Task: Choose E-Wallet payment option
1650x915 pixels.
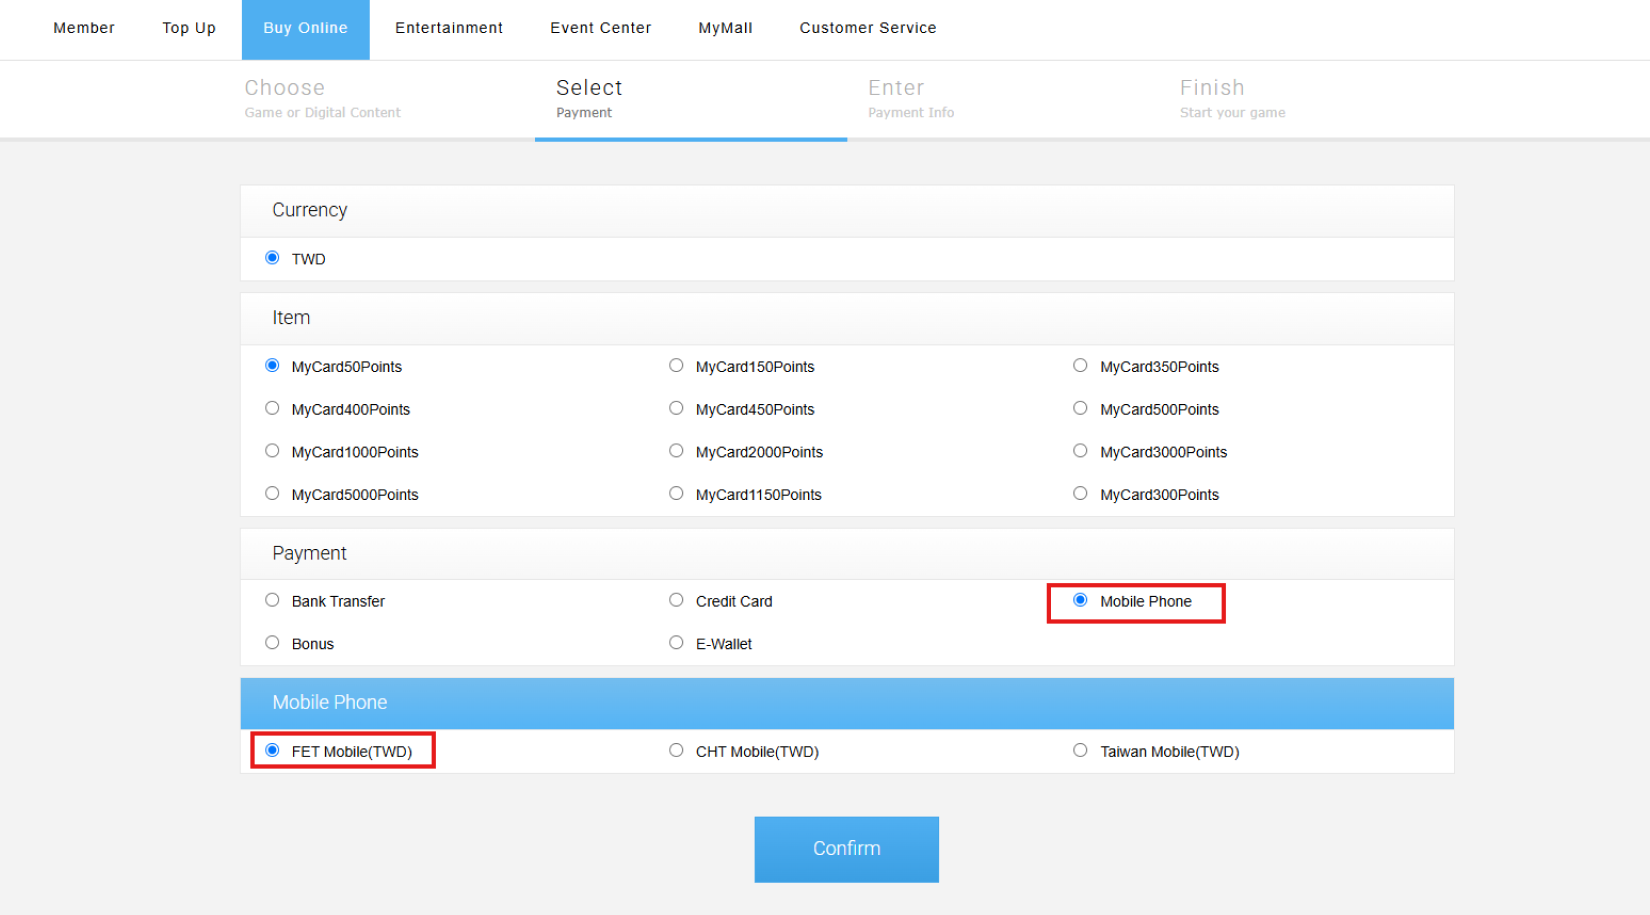Action: 676,643
